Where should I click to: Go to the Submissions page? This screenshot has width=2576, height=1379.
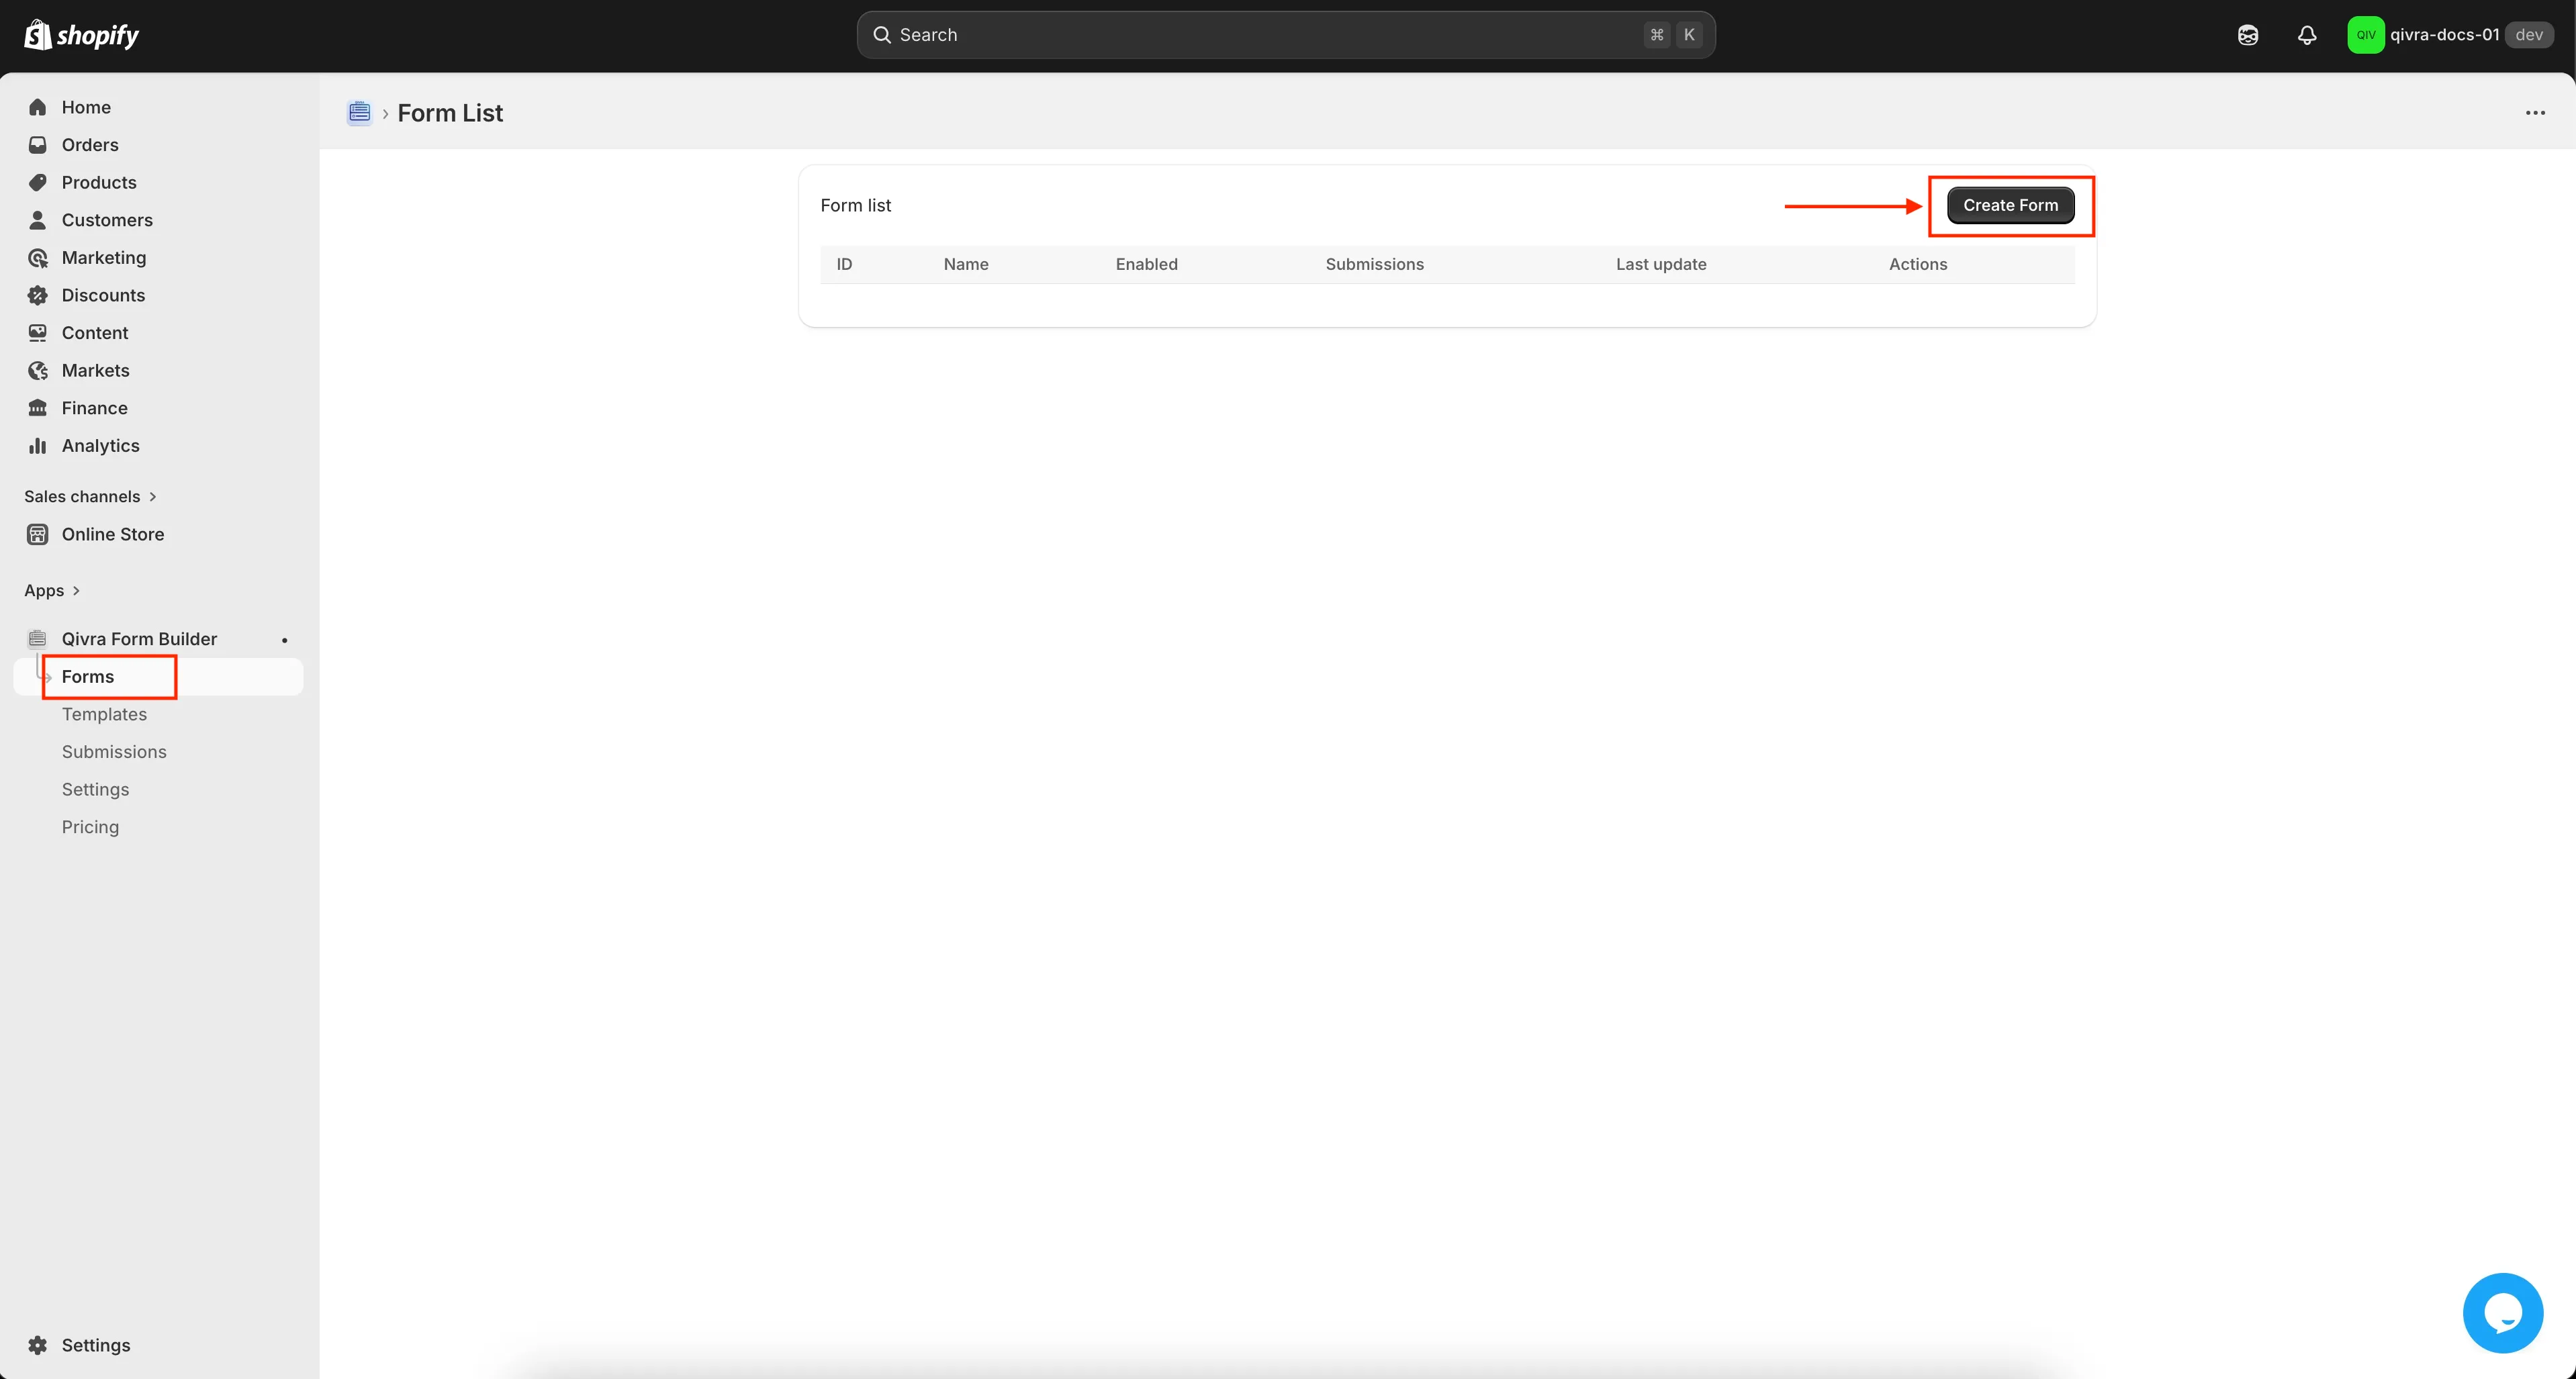(114, 752)
